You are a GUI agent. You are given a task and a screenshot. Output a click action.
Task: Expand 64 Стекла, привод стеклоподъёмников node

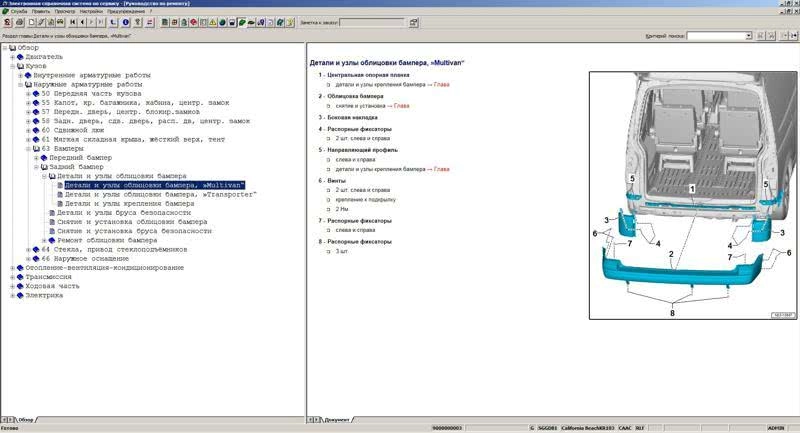coord(29,249)
